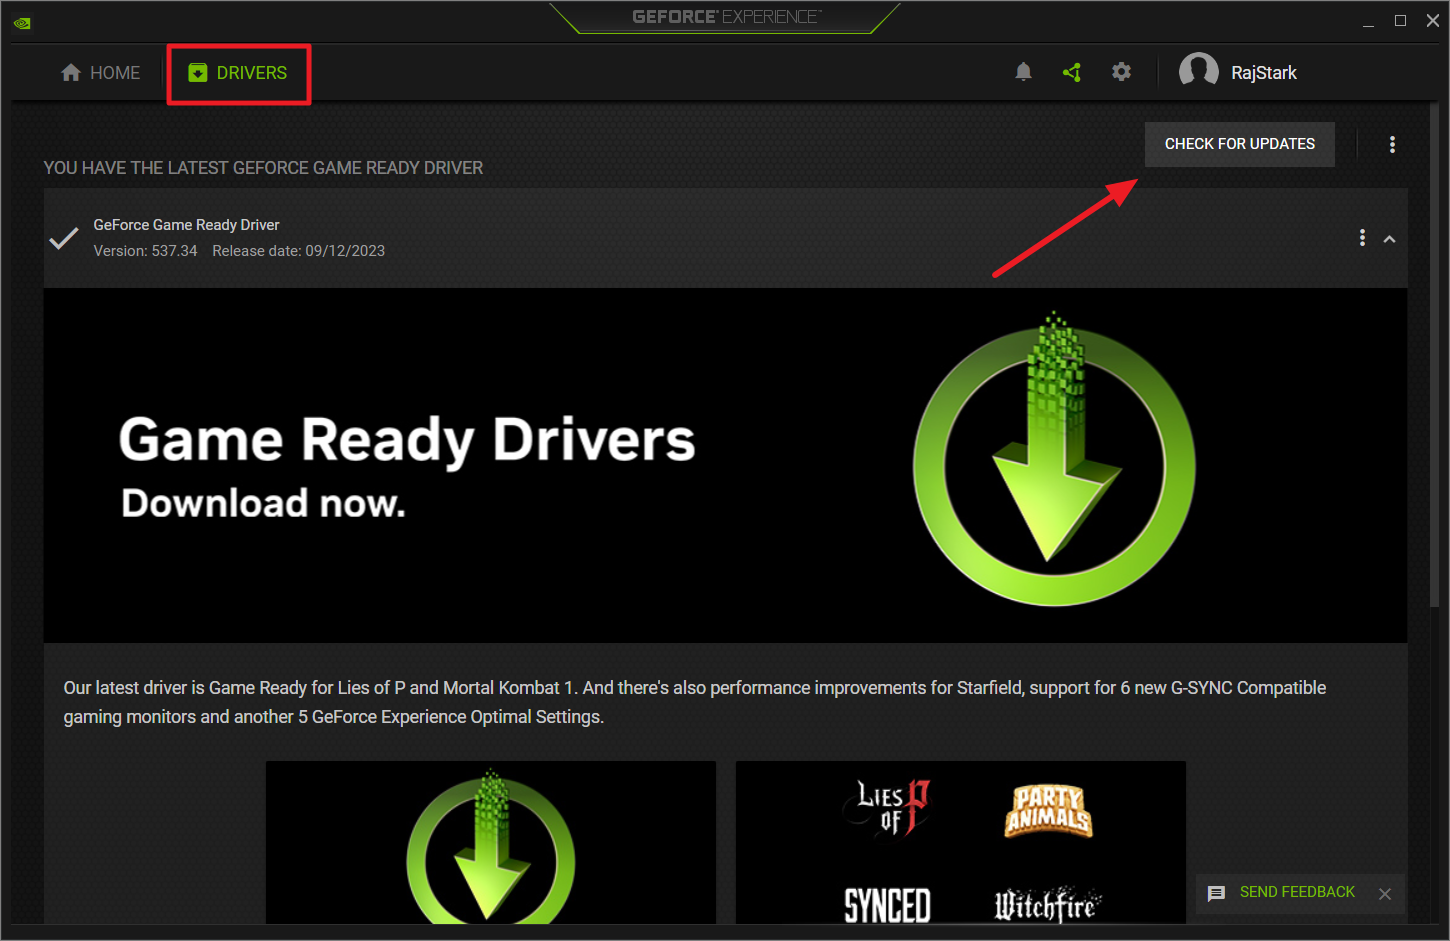Open the notifications bell
This screenshot has width=1450, height=941.
tap(1023, 72)
